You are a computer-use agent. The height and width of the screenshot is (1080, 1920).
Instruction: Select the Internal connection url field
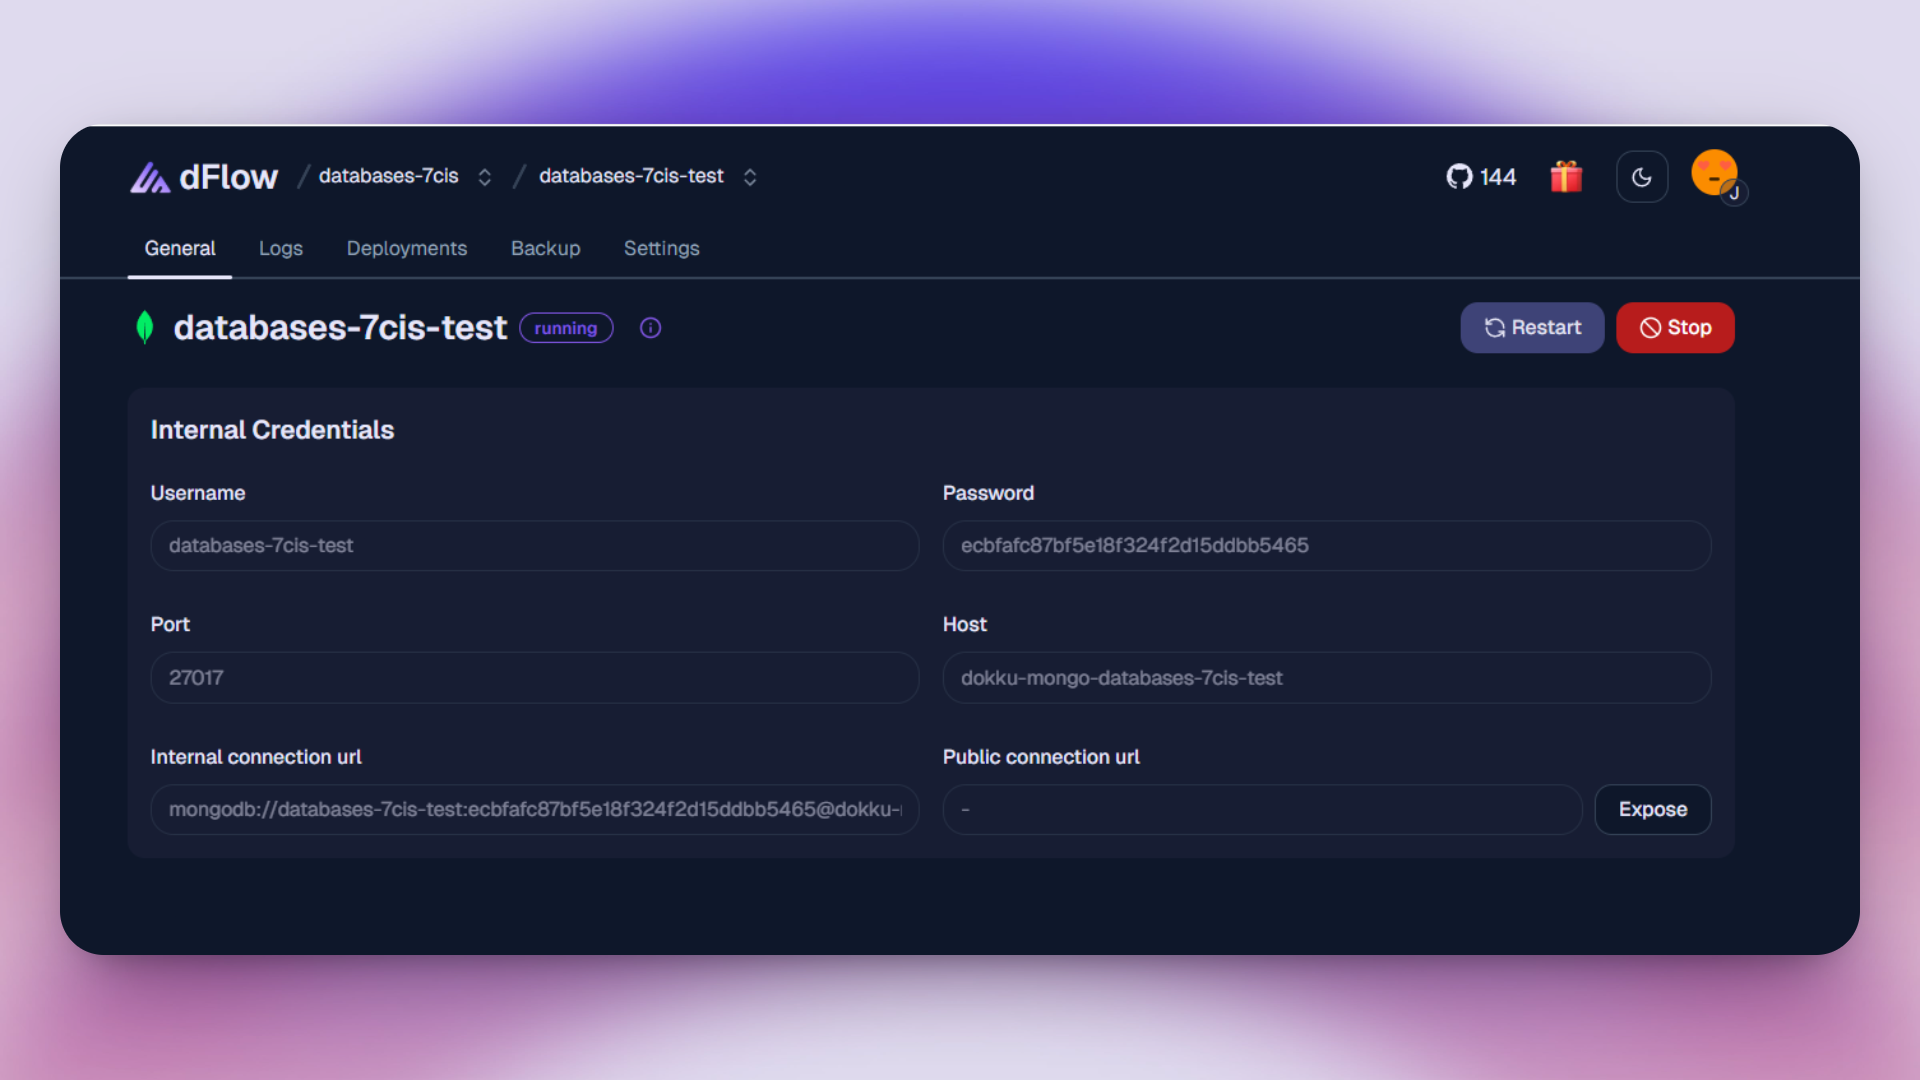(534, 809)
